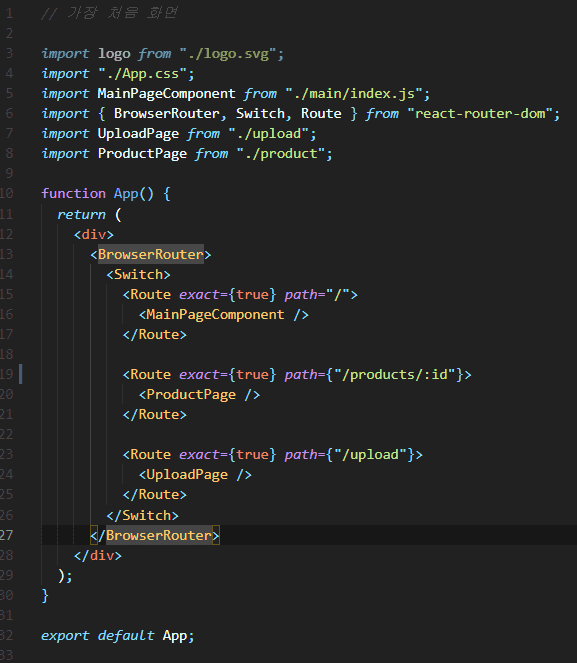
Task: Click the export default App statement
Action: point(118,636)
